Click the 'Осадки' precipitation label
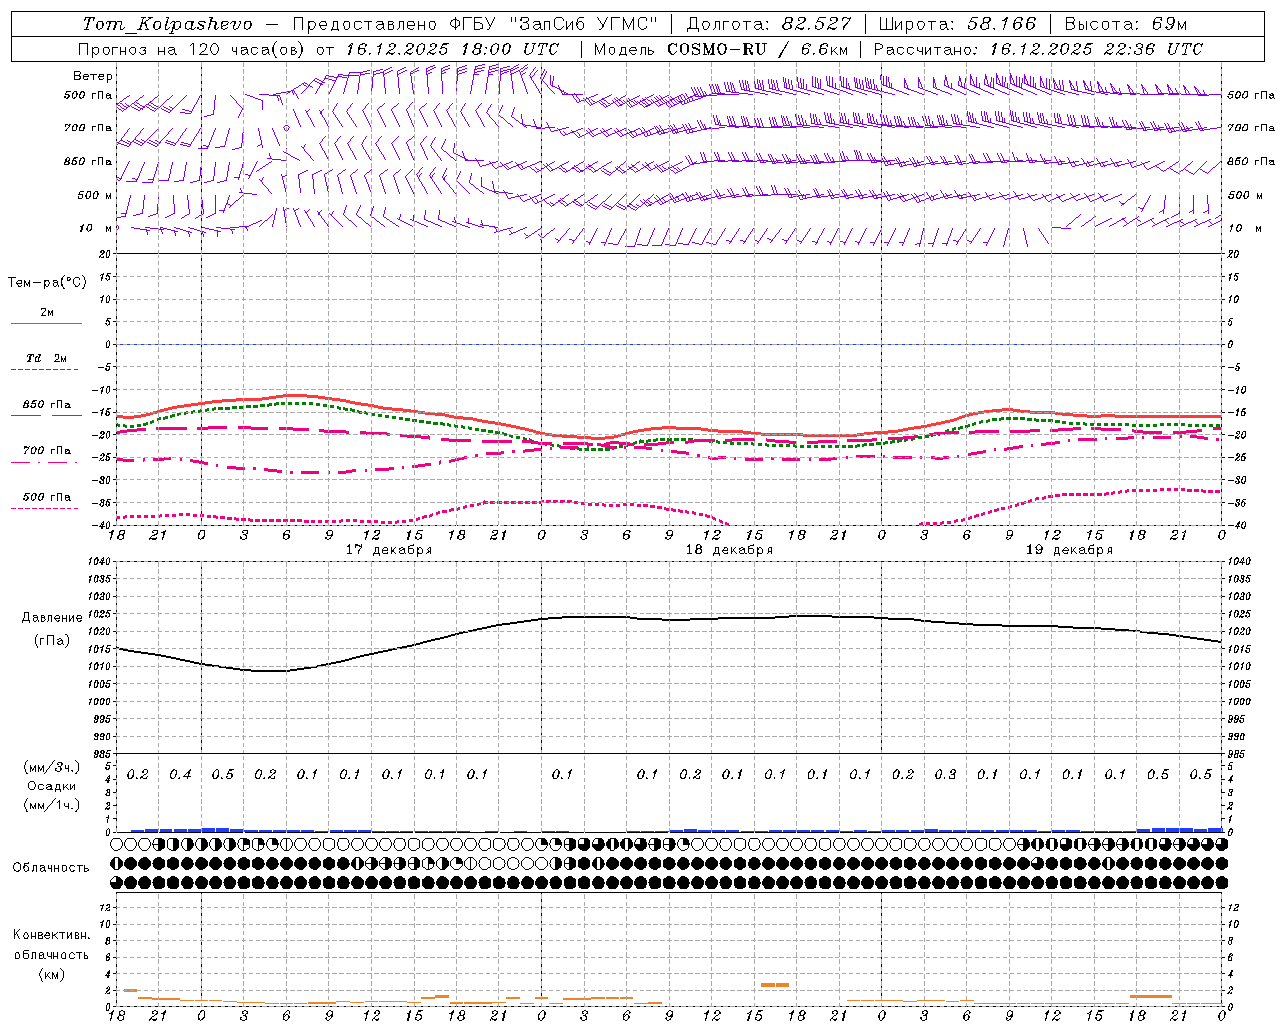This screenshot has height=1024, width=1280. pyautogui.click(x=50, y=786)
